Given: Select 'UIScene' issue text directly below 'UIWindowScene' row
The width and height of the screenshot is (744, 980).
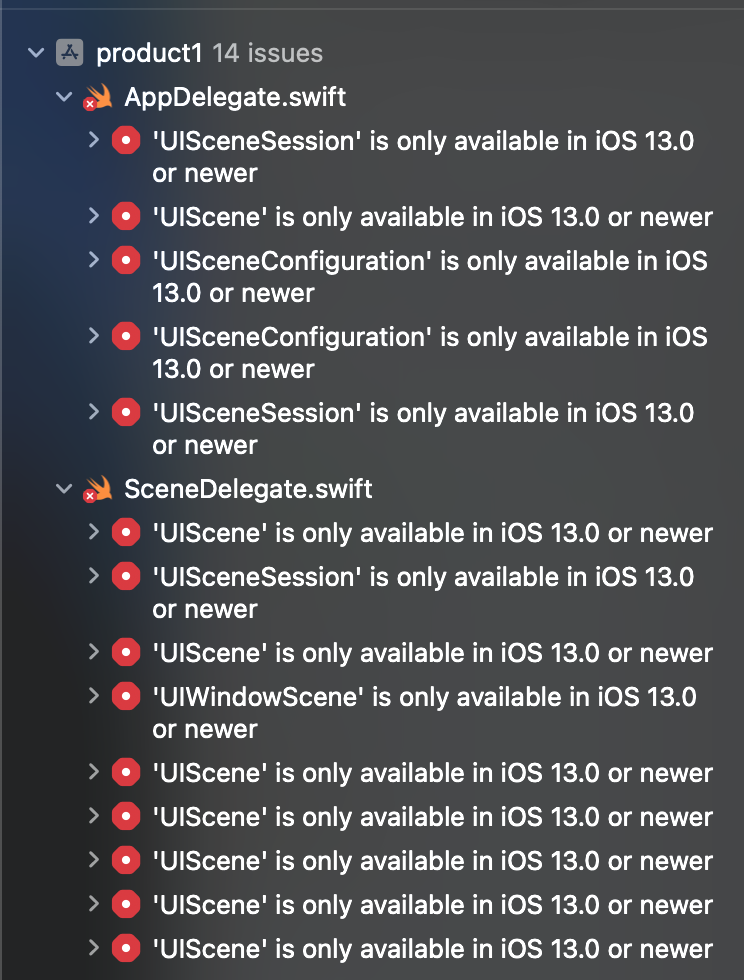Looking at the screenshot, I should click(x=433, y=773).
